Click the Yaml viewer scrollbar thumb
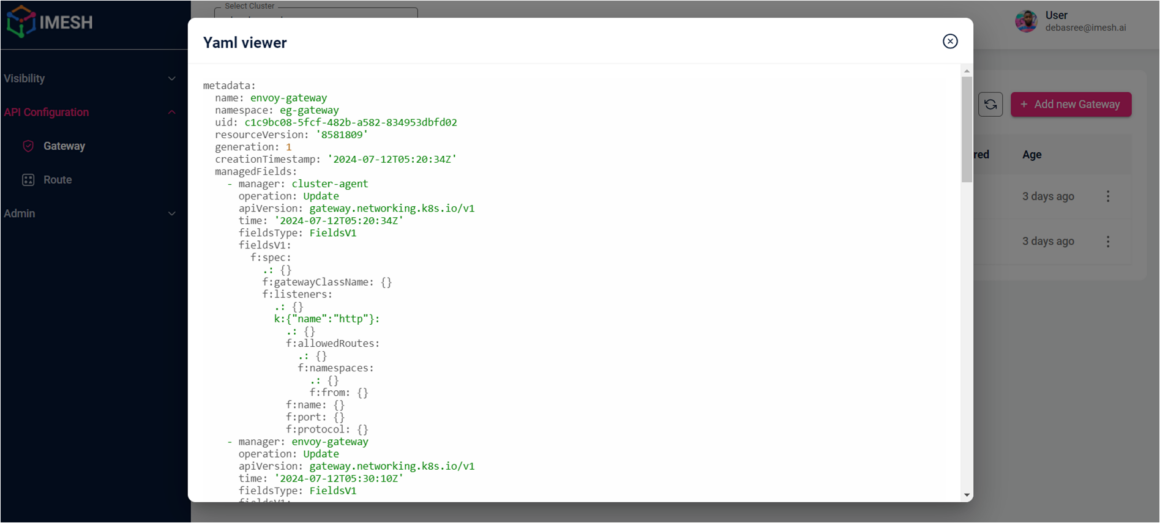The image size is (1160, 523). coord(966,129)
